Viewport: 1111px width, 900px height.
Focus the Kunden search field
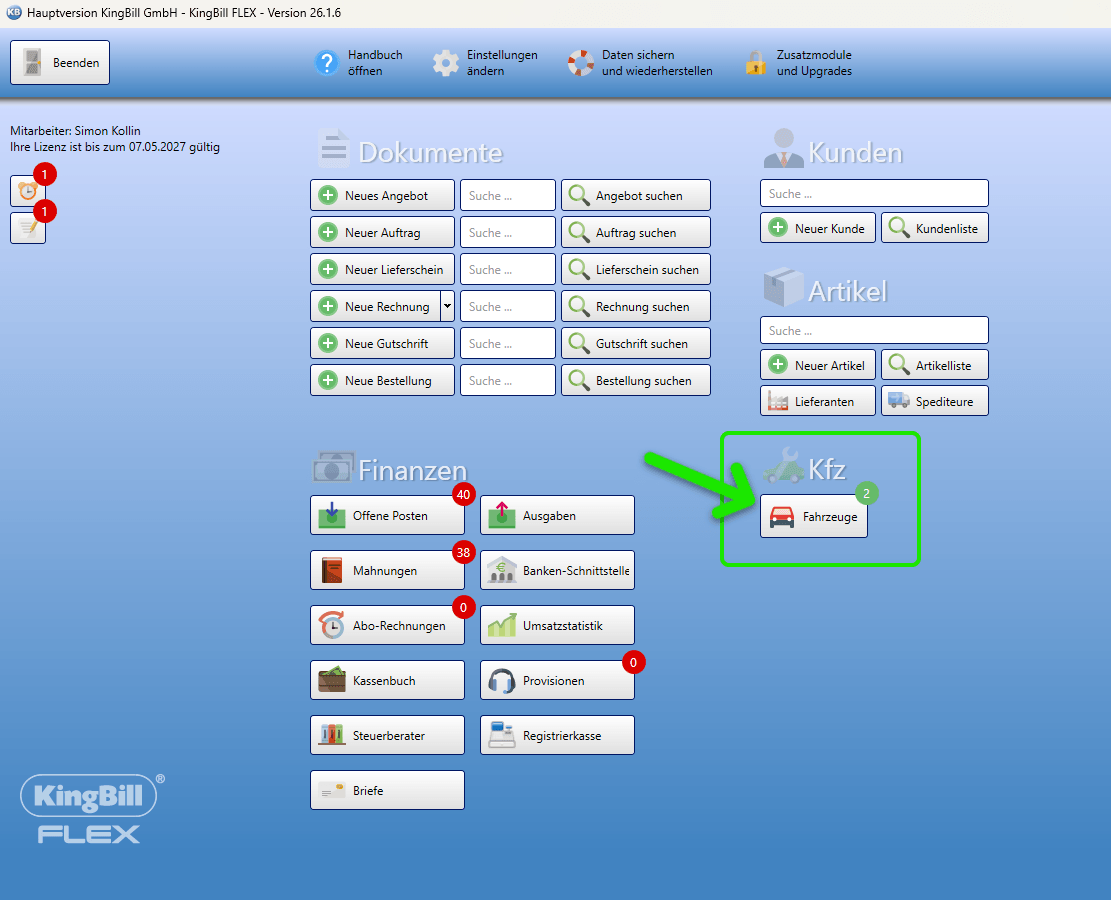[x=874, y=193]
